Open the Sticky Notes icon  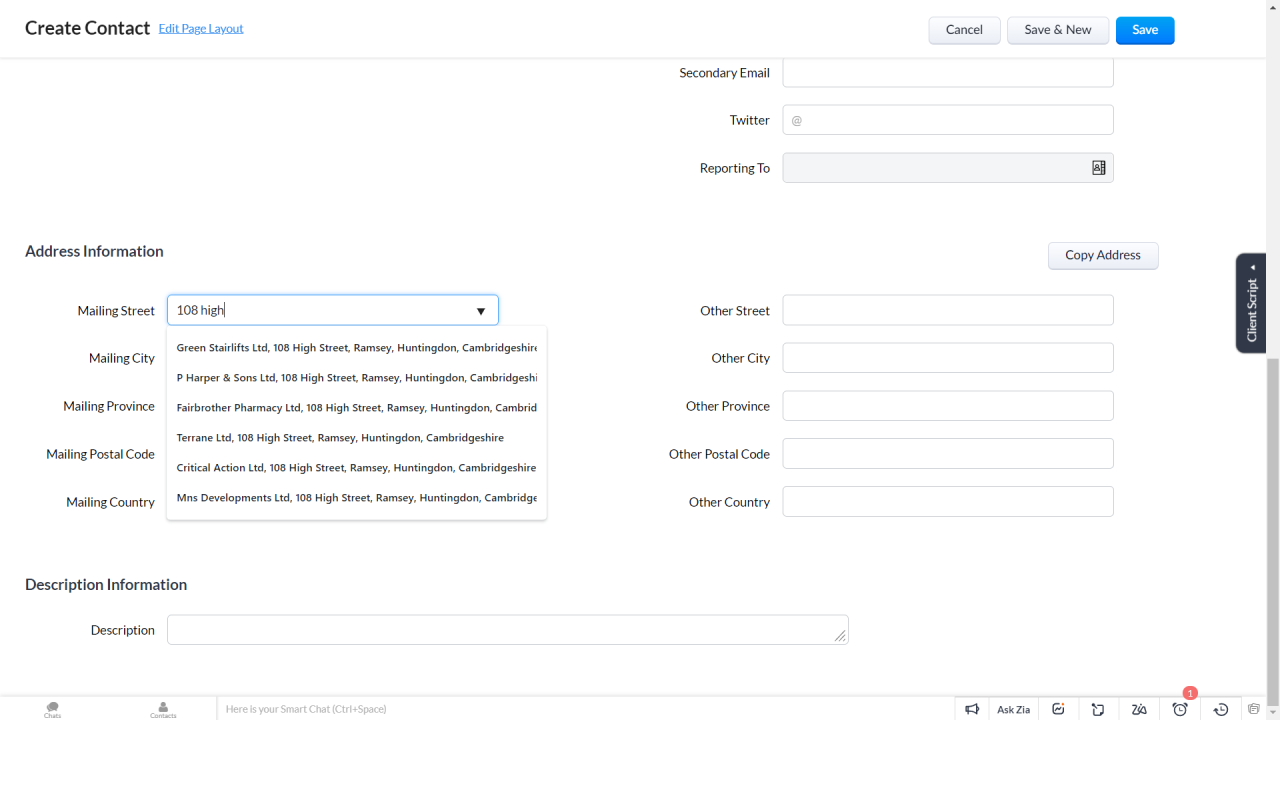click(1098, 708)
